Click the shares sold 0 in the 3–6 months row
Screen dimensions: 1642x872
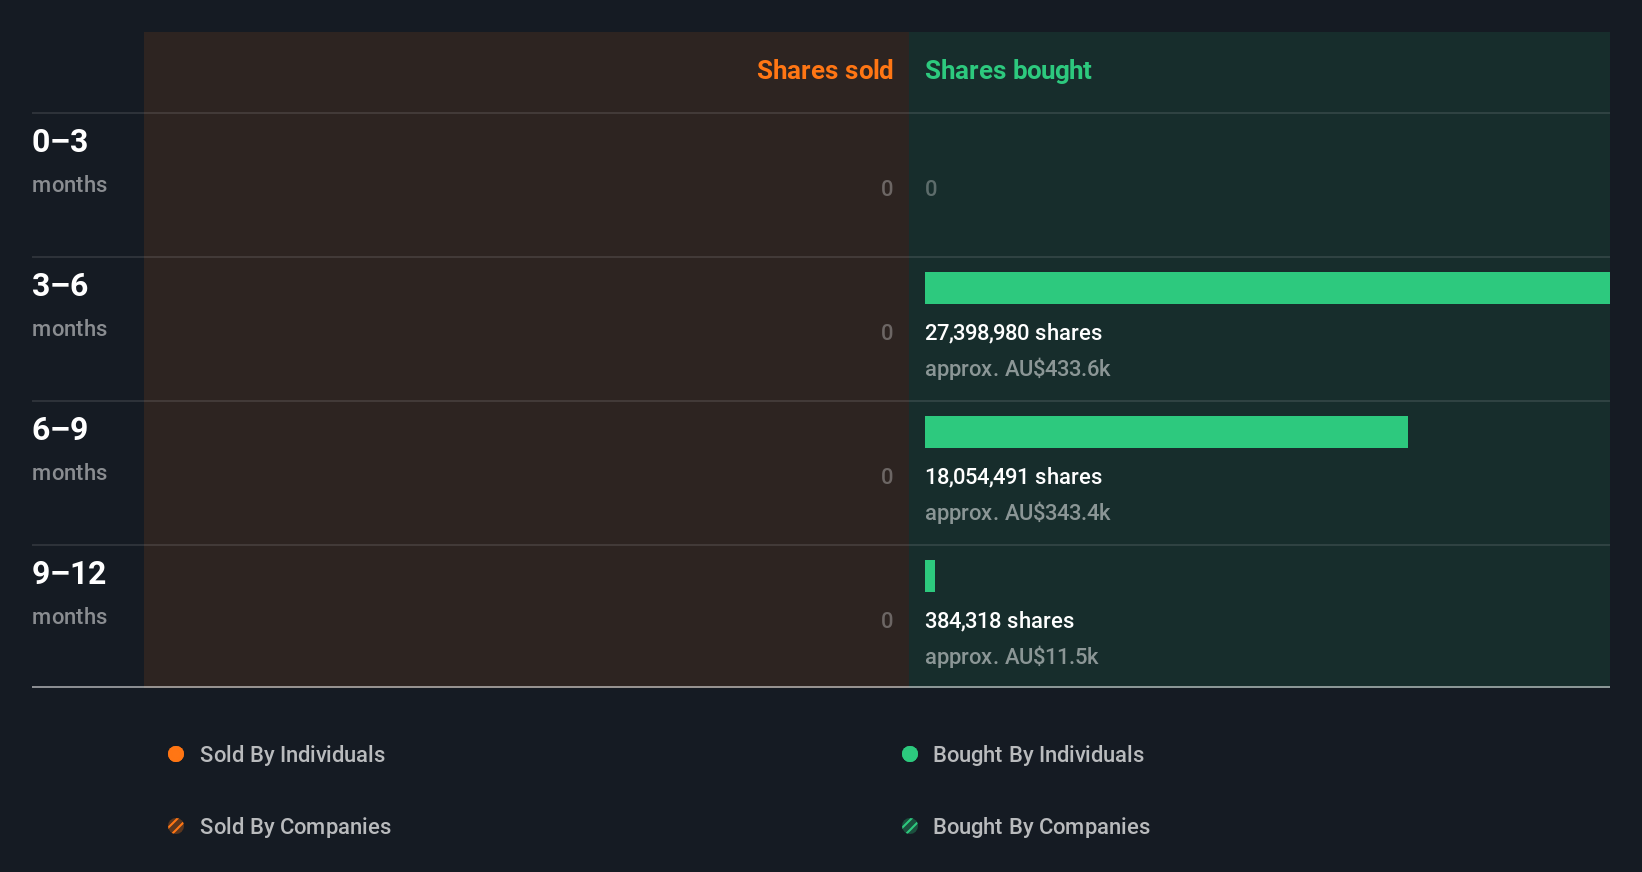click(887, 332)
